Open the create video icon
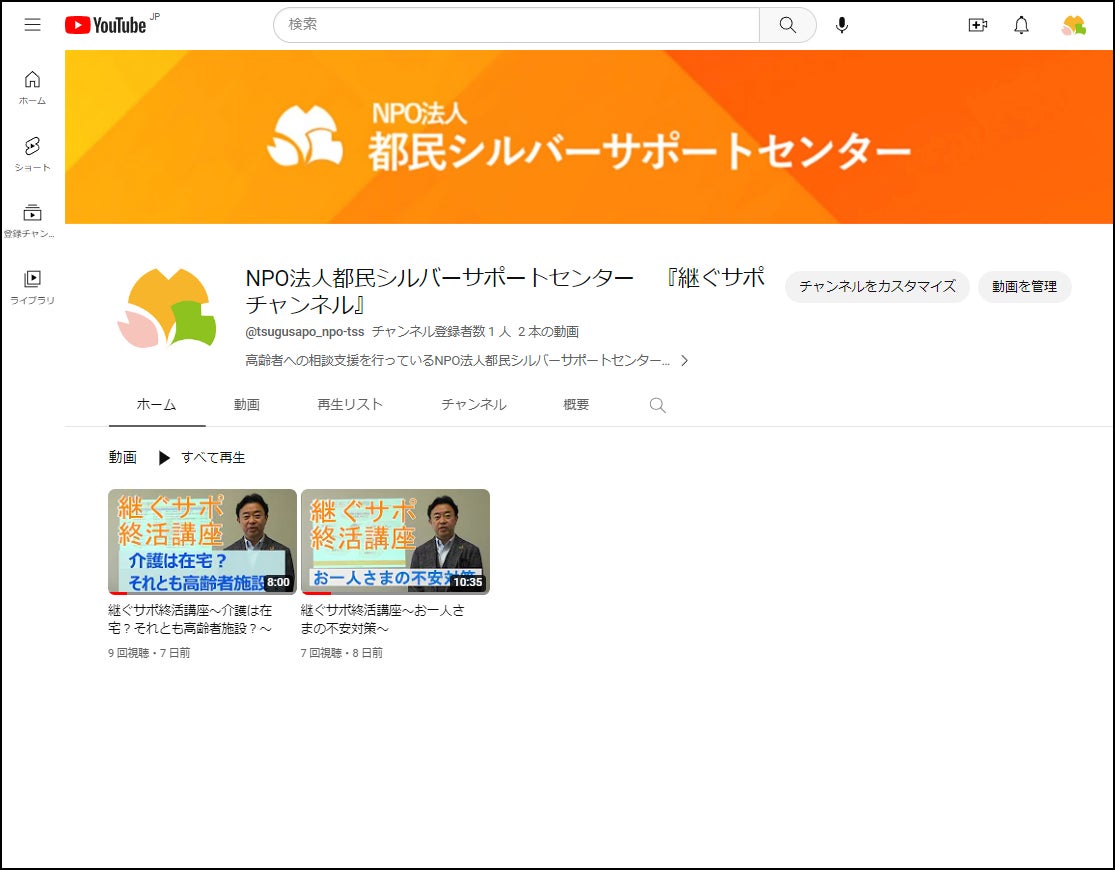1115x870 pixels. point(978,25)
